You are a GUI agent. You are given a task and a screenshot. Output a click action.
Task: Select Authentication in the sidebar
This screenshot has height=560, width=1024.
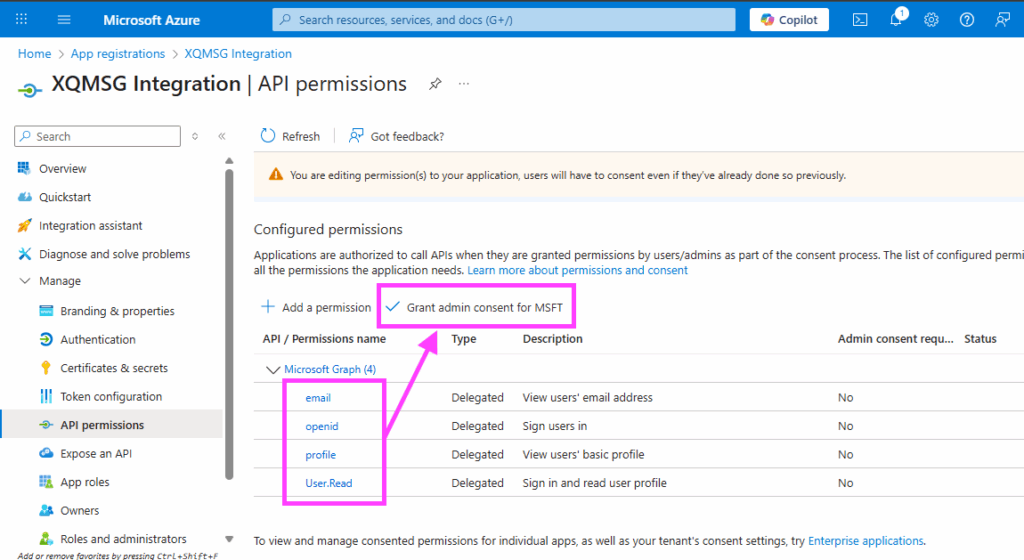[98, 340]
